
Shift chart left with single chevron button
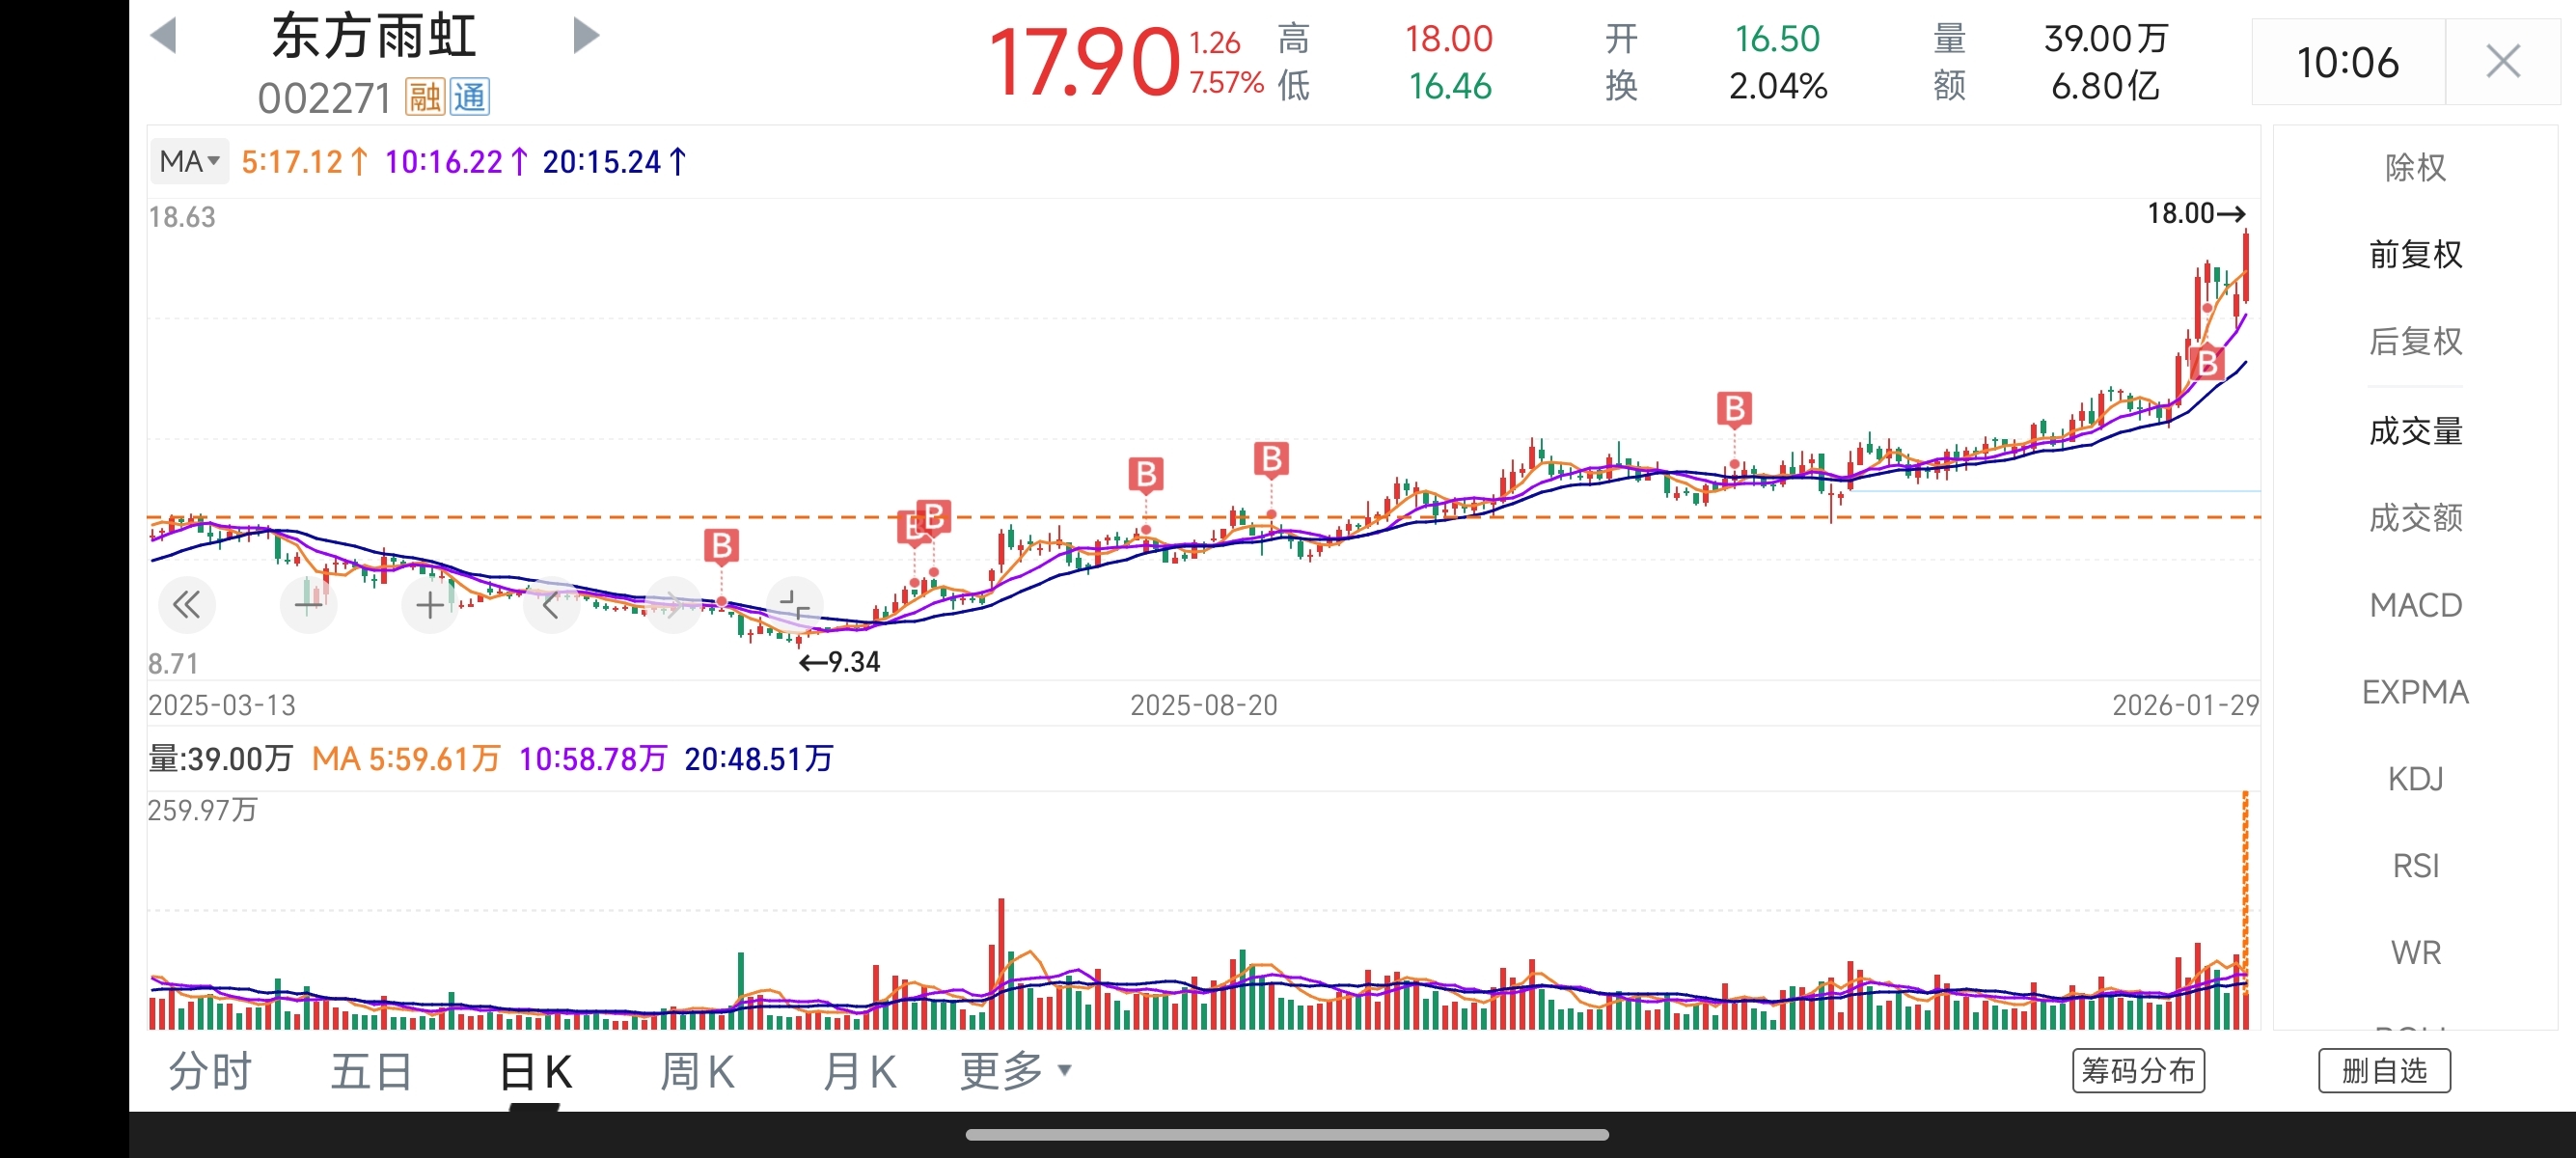[551, 604]
